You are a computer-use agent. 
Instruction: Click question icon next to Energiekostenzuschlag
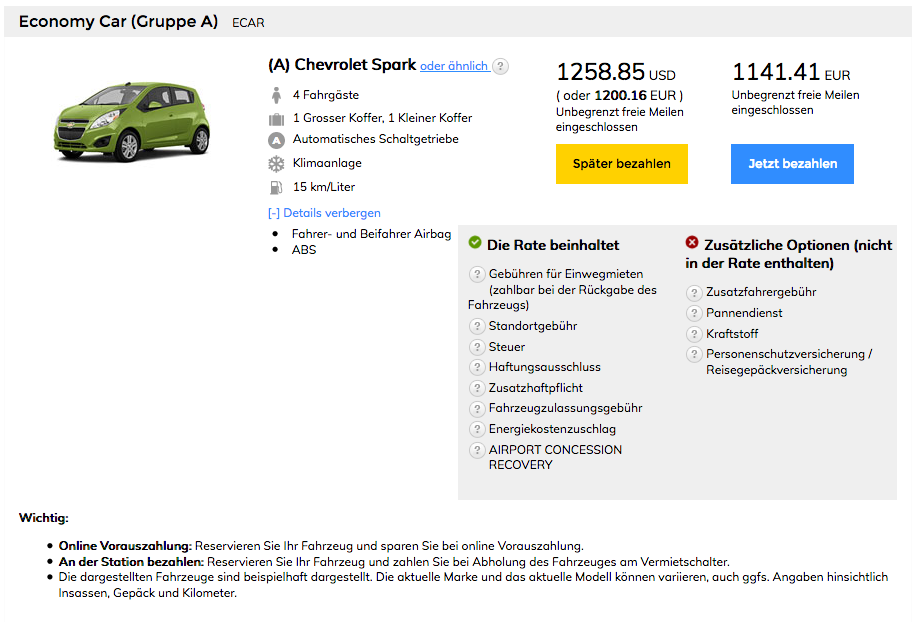pyautogui.click(x=477, y=429)
